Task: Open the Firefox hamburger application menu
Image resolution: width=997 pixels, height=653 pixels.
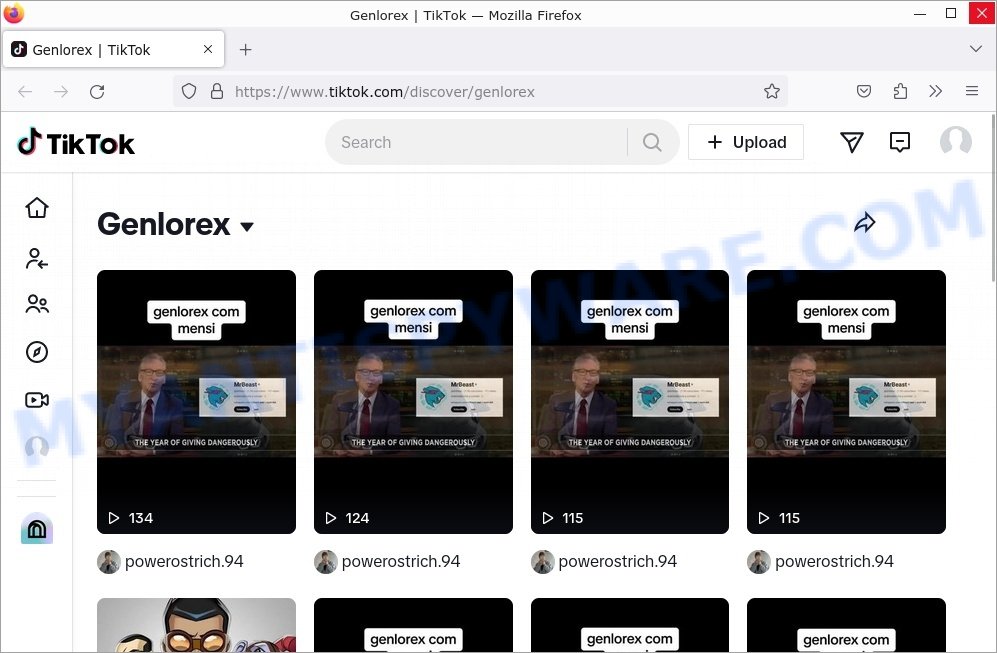Action: pyautogui.click(x=972, y=92)
